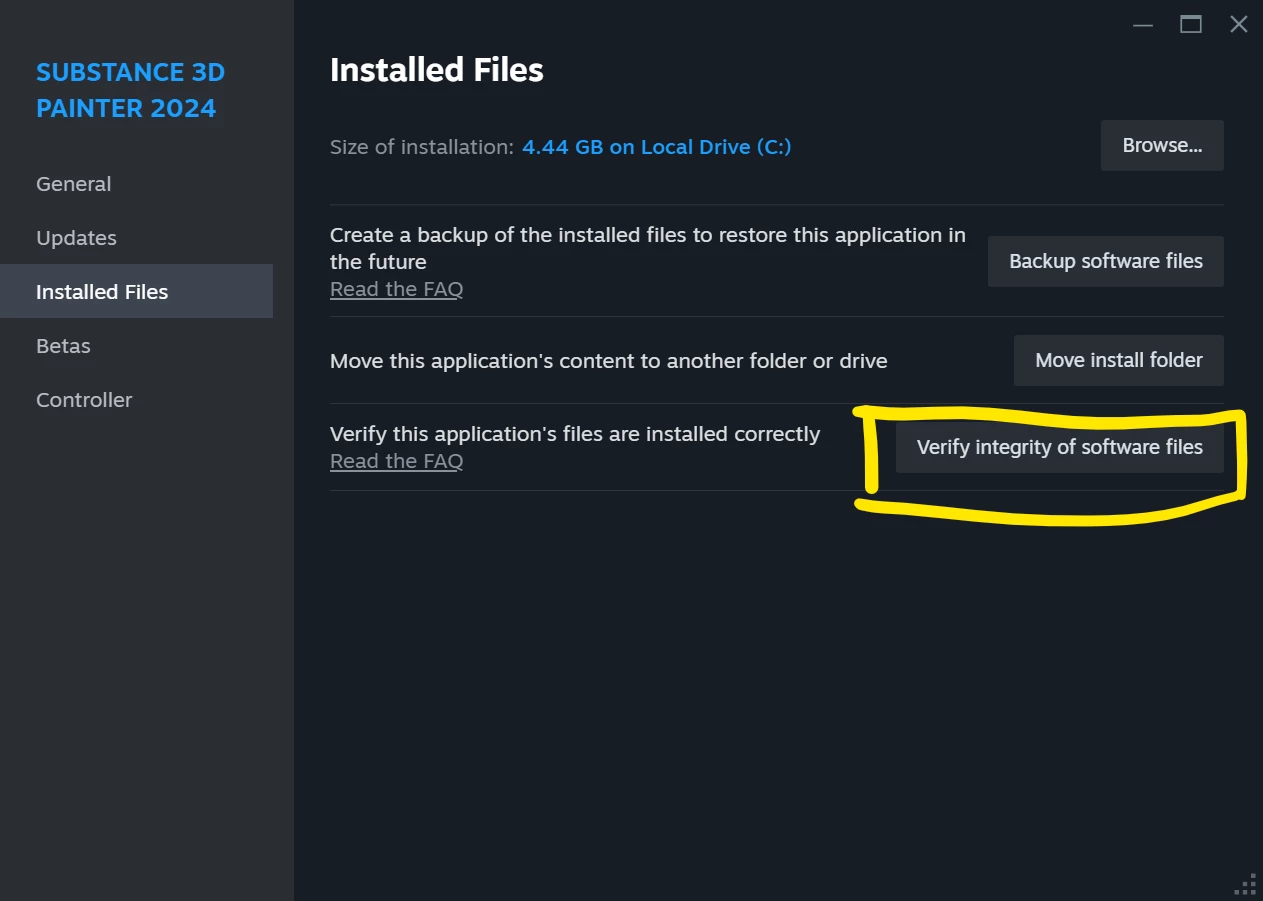The height and width of the screenshot is (901, 1263).
Task: Click 'Move this application's content' description text
Action: coord(609,361)
